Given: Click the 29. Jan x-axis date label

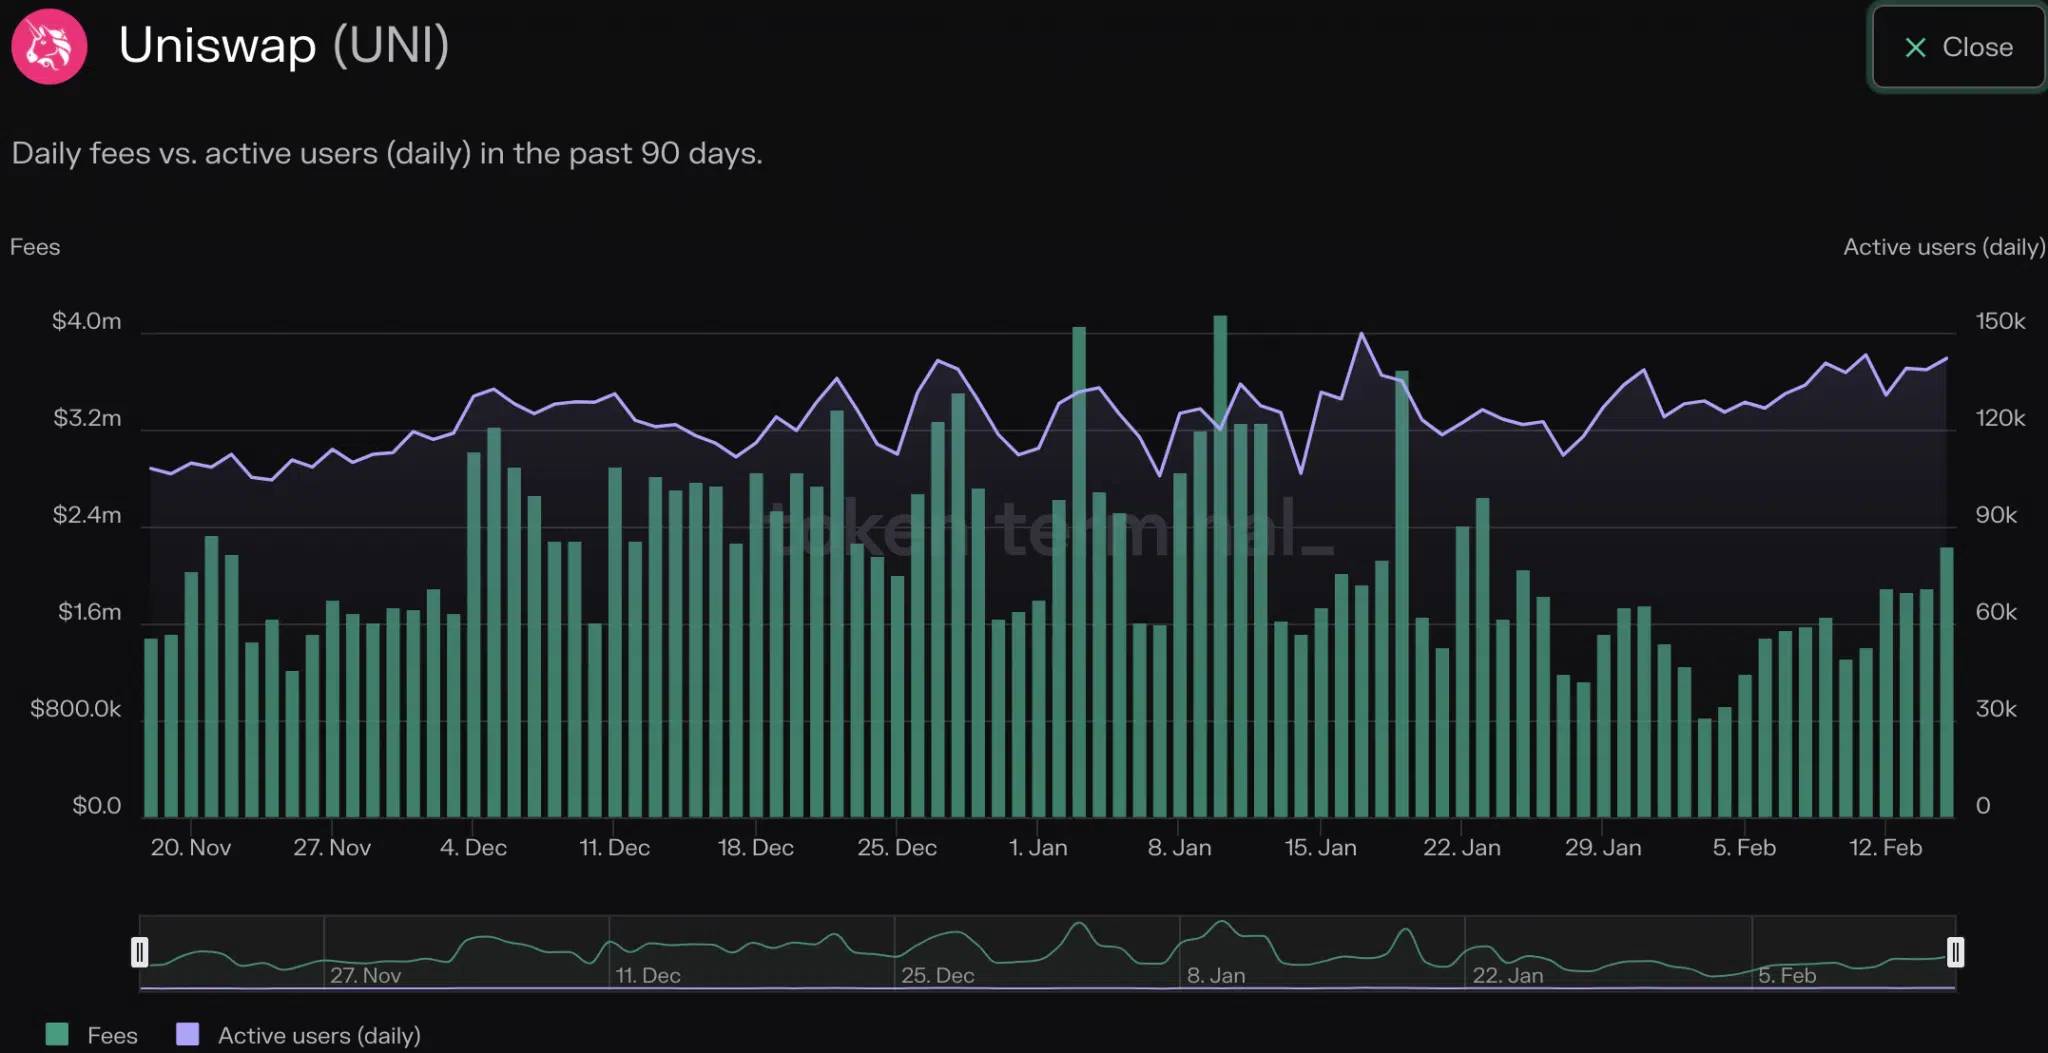Looking at the screenshot, I should pos(1603,848).
